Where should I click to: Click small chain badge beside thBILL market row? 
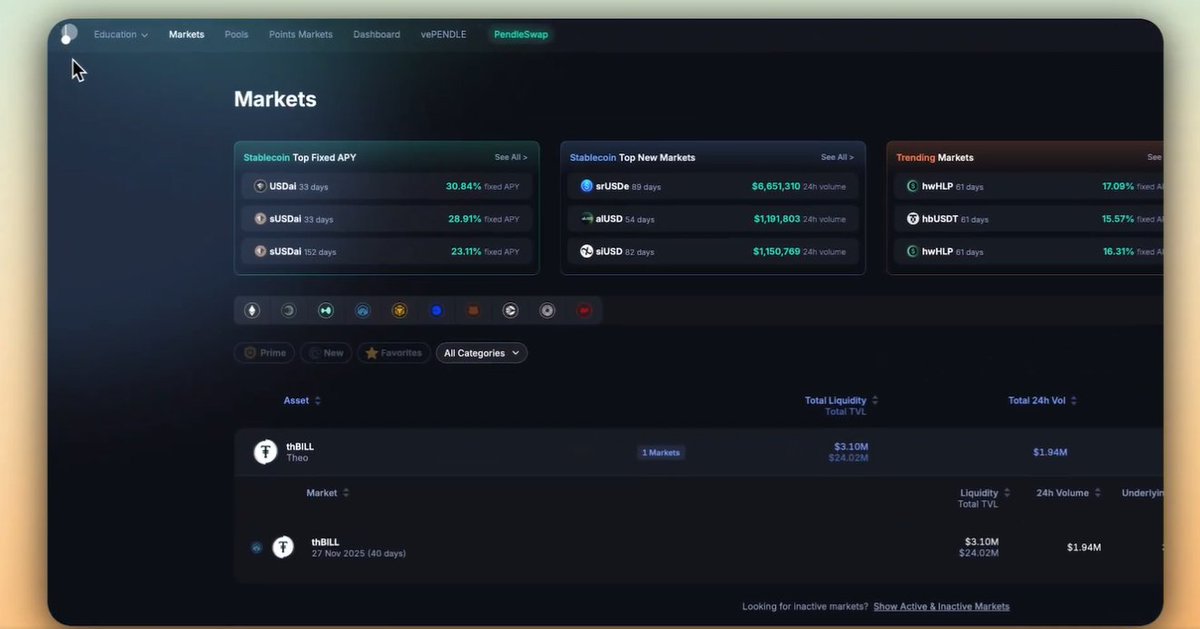tap(256, 548)
